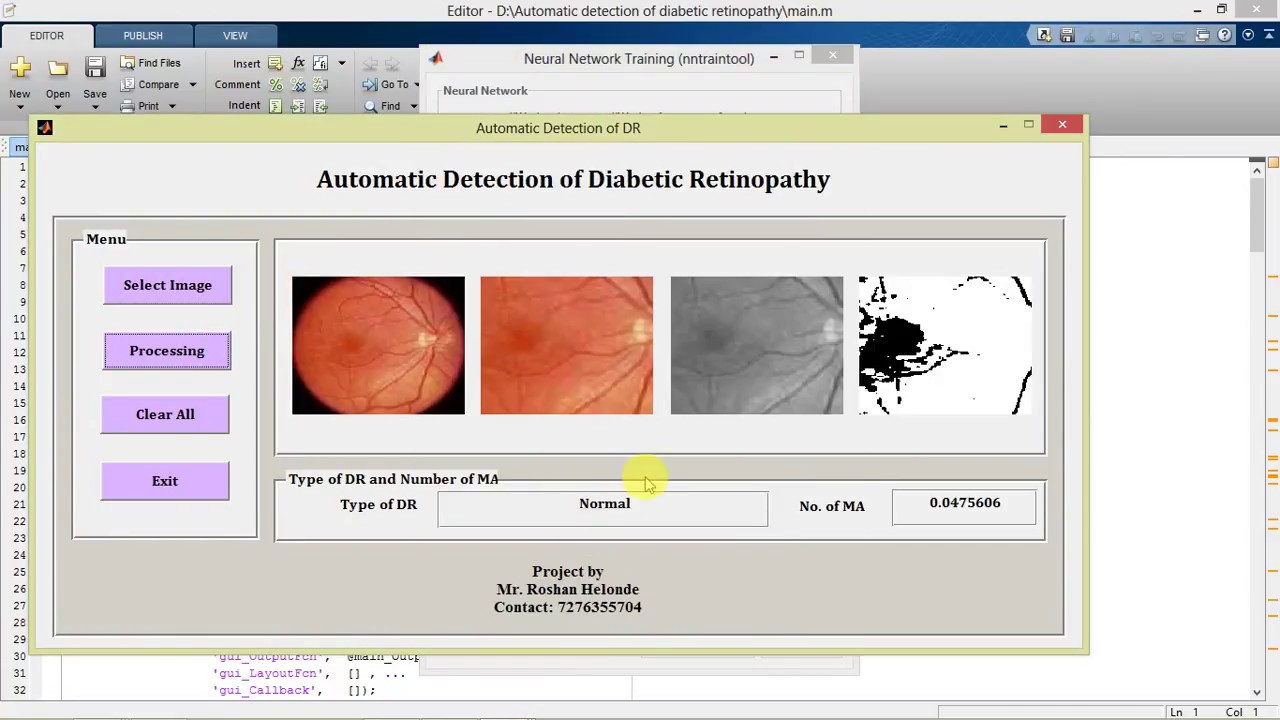Expand the Go To dropdown arrow

[416, 85]
